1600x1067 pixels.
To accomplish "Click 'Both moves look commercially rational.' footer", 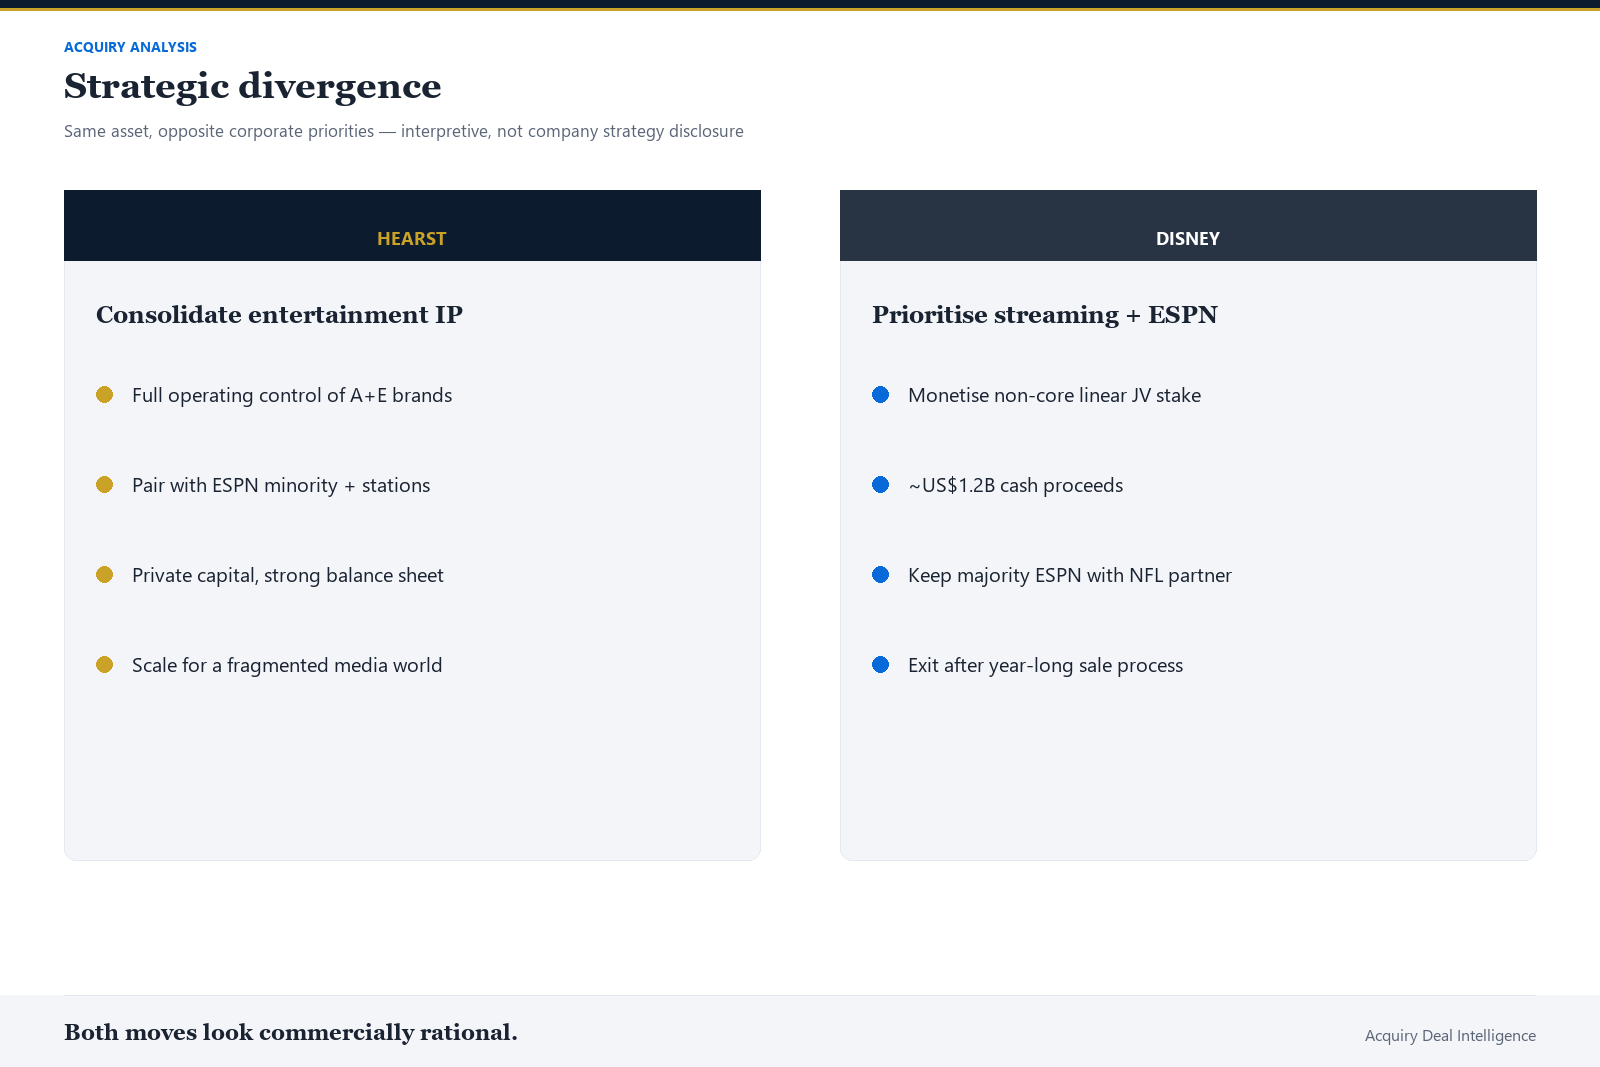I will click(291, 1032).
